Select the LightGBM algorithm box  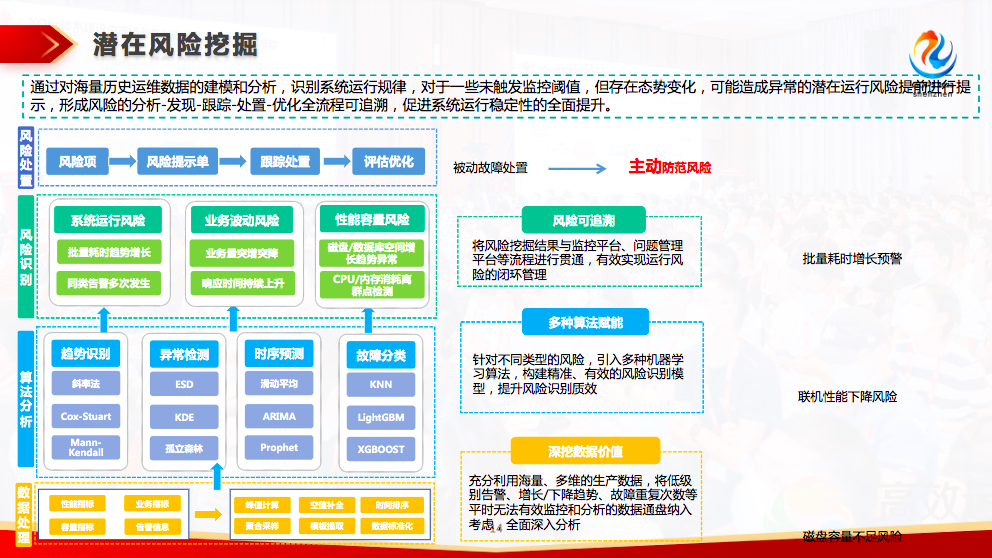tap(381, 416)
